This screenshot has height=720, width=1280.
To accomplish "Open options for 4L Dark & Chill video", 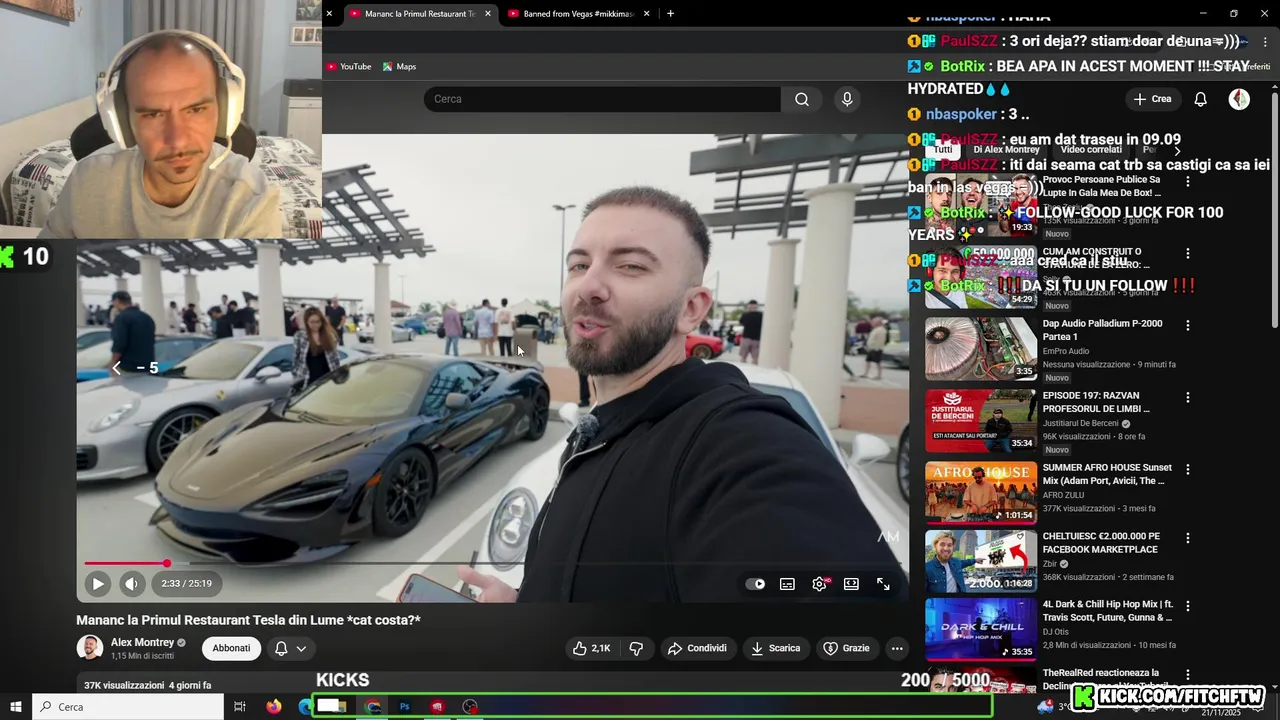I will pyautogui.click(x=1188, y=607).
